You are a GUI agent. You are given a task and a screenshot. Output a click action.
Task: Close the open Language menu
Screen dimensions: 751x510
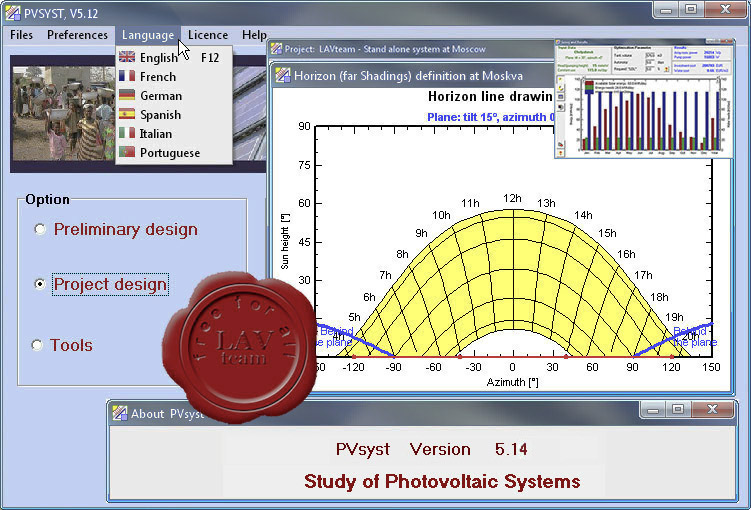click(x=148, y=35)
